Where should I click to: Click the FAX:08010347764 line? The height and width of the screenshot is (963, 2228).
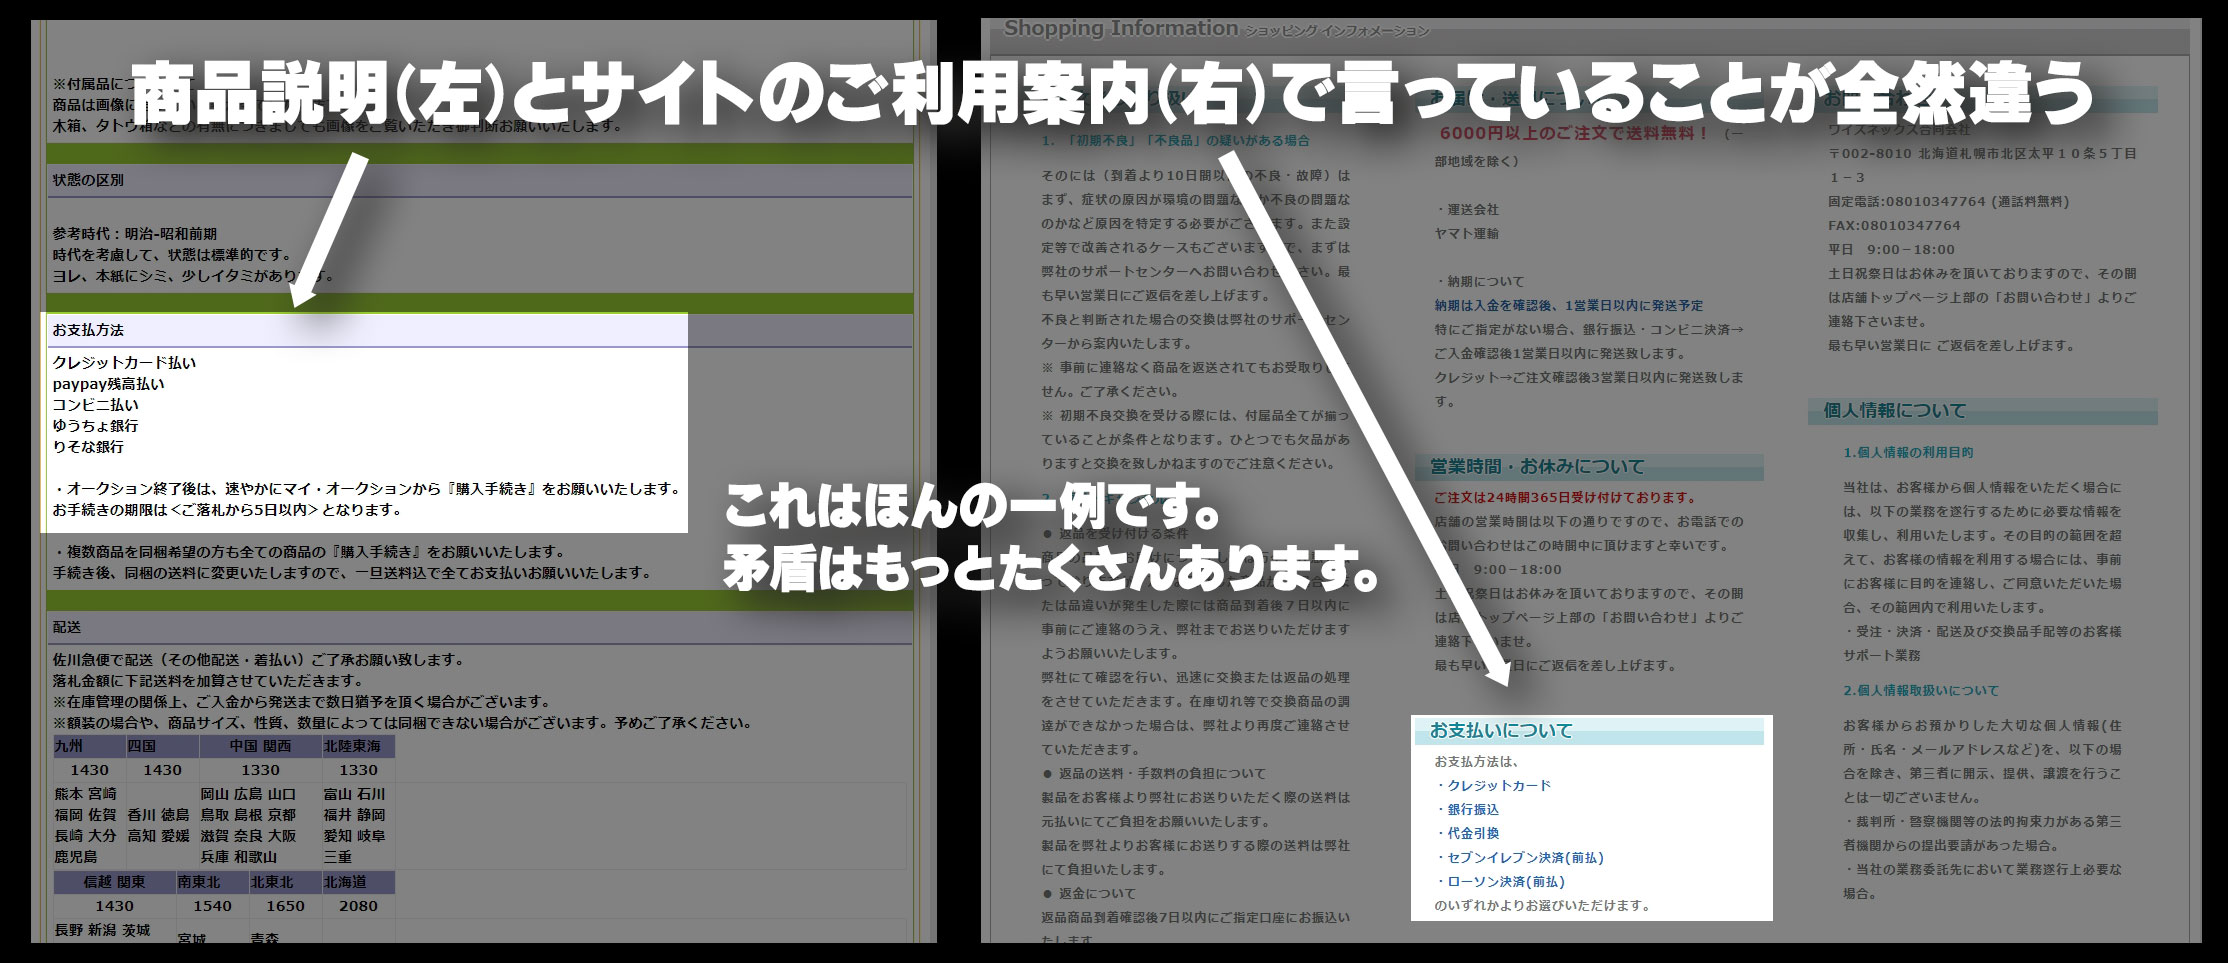(x=1894, y=225)
